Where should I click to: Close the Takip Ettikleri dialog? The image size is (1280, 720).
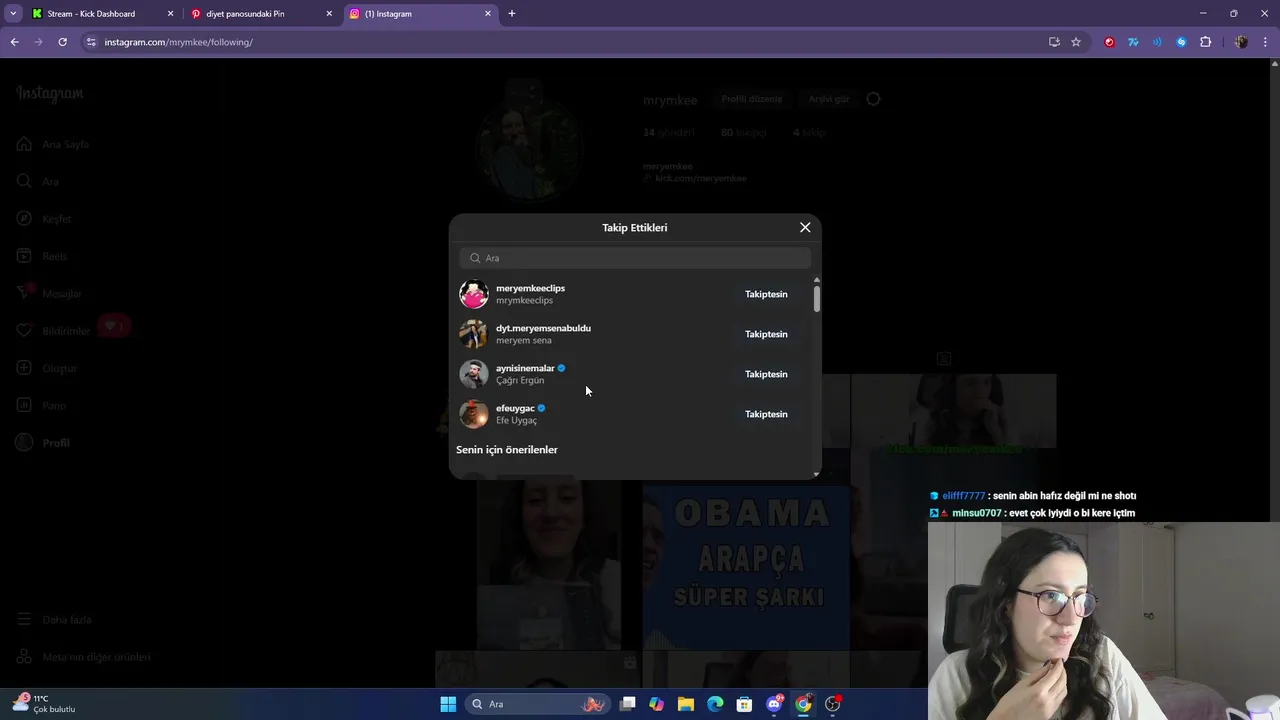coord(805,227)
